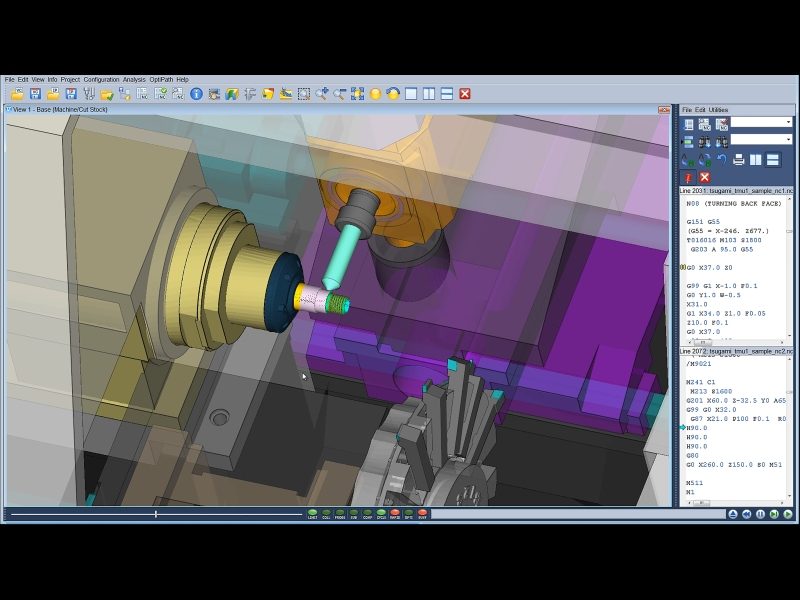This screenshot has height=600, width=800.
Task: Click the first open folder toolbar icon
Action: click(18, 94)
